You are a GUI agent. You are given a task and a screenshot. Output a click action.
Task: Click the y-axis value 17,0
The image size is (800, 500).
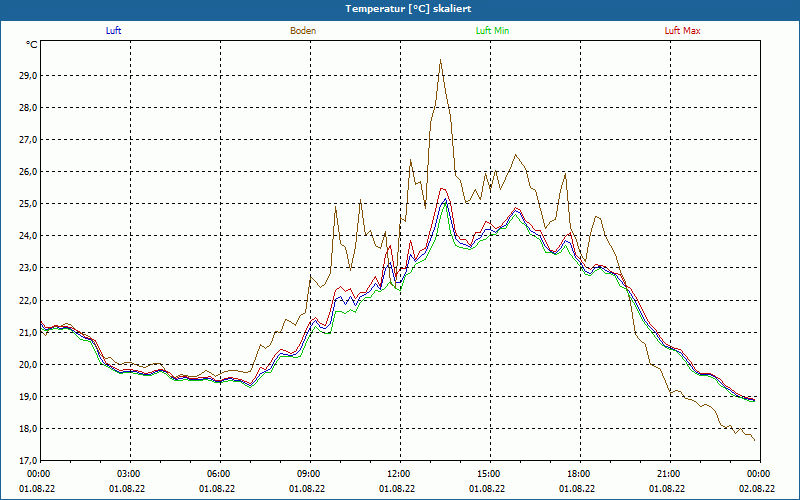click(28, 461)
